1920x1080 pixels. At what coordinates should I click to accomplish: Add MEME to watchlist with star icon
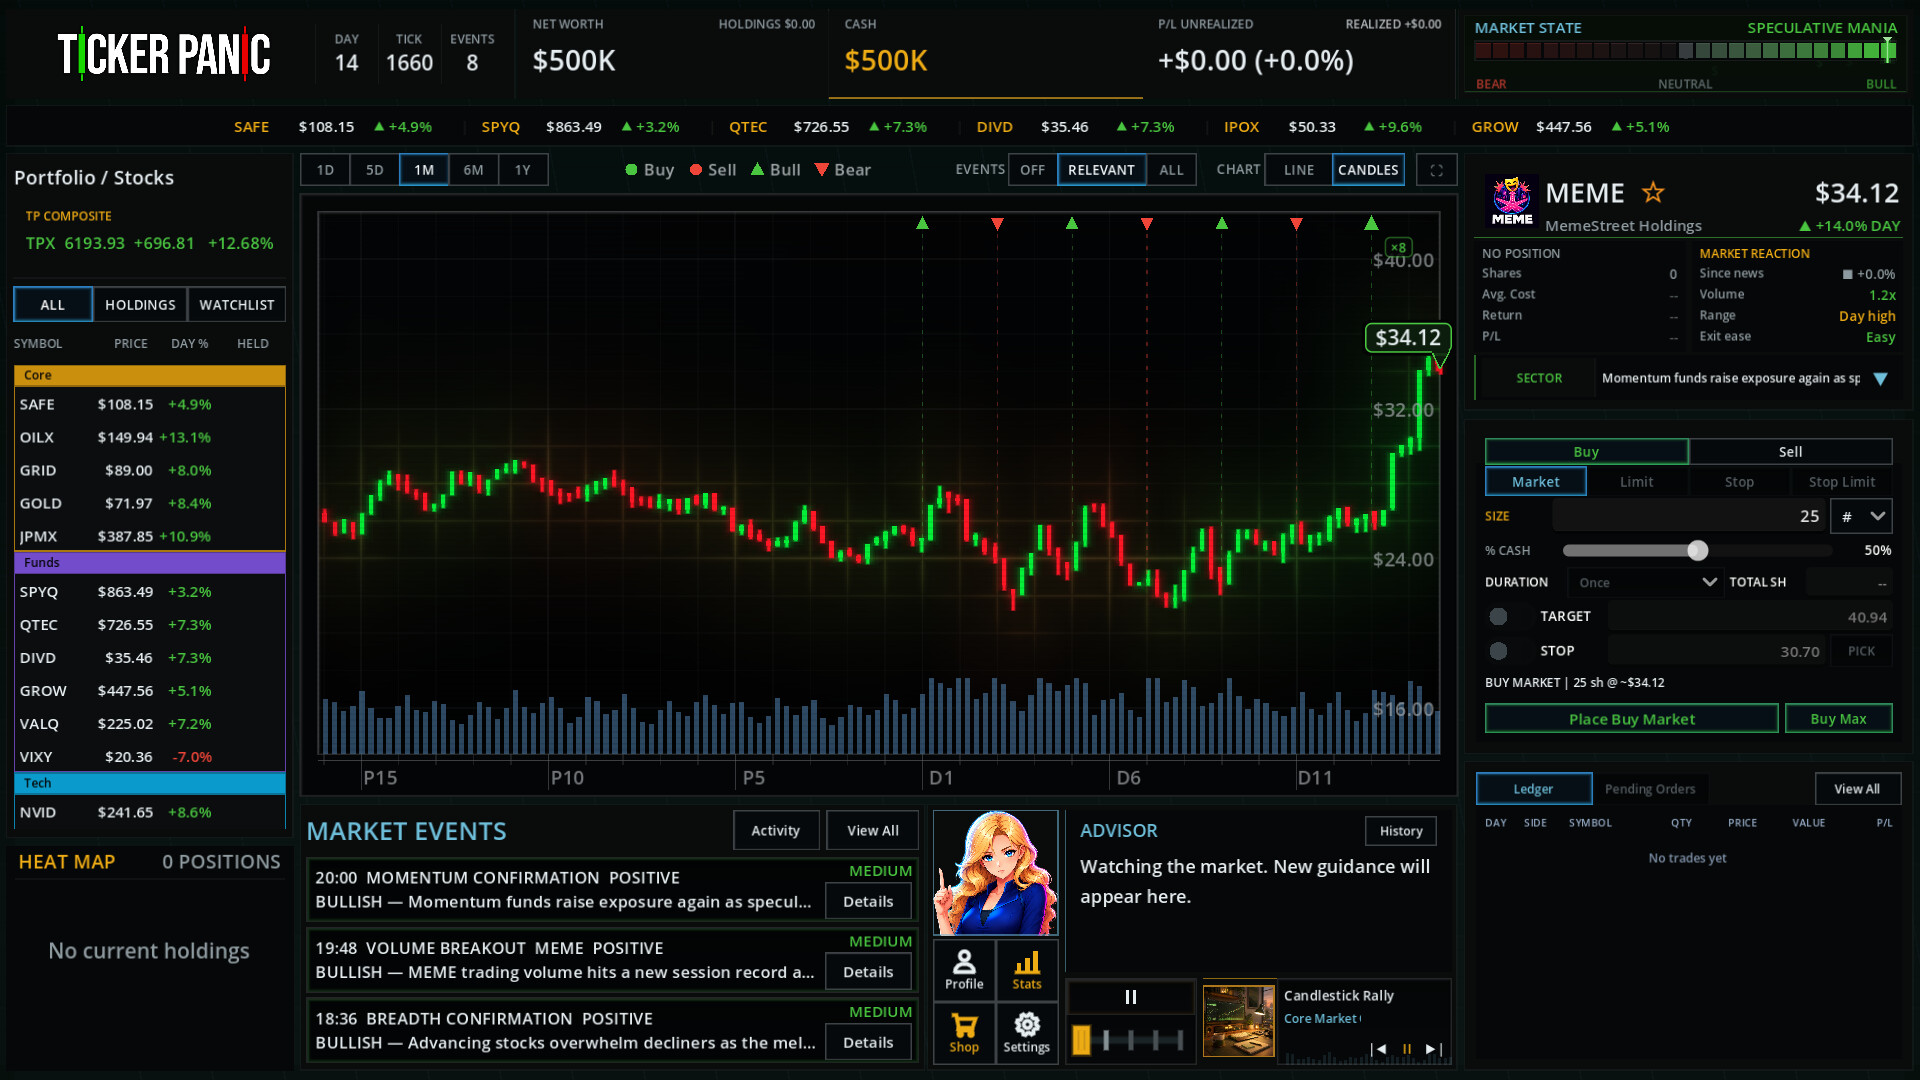coord(1653,192)
